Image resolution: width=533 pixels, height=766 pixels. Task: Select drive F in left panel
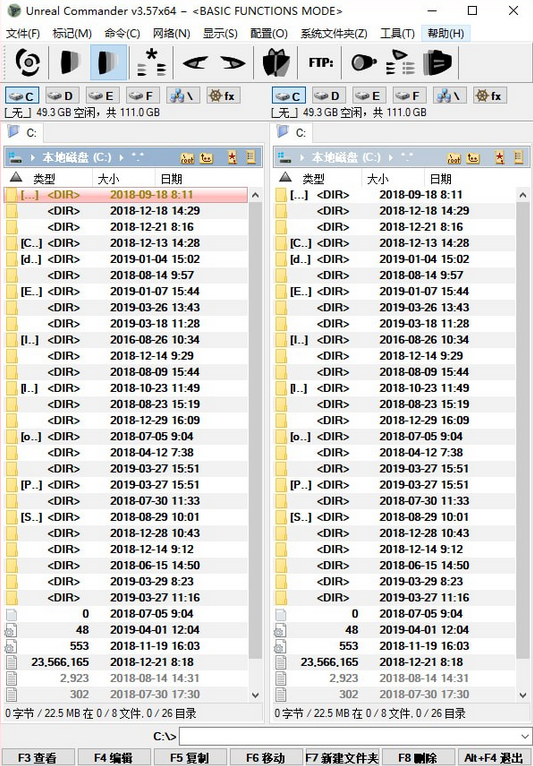point(143,96)
